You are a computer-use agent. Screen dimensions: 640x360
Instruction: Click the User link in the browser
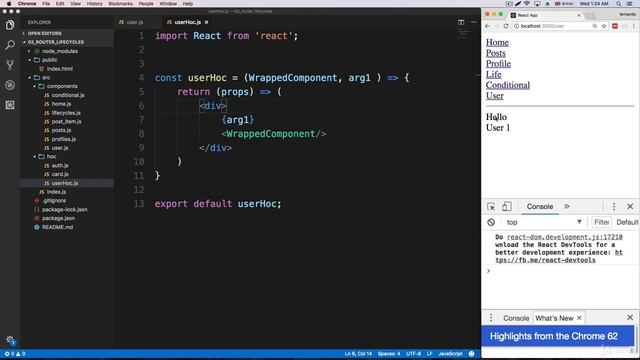(x=495, y=96)
